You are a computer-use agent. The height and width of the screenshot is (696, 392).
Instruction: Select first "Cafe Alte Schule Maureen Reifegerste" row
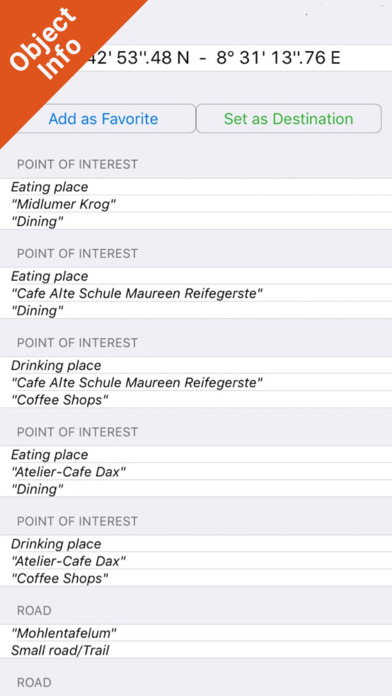tap(196, 293)
